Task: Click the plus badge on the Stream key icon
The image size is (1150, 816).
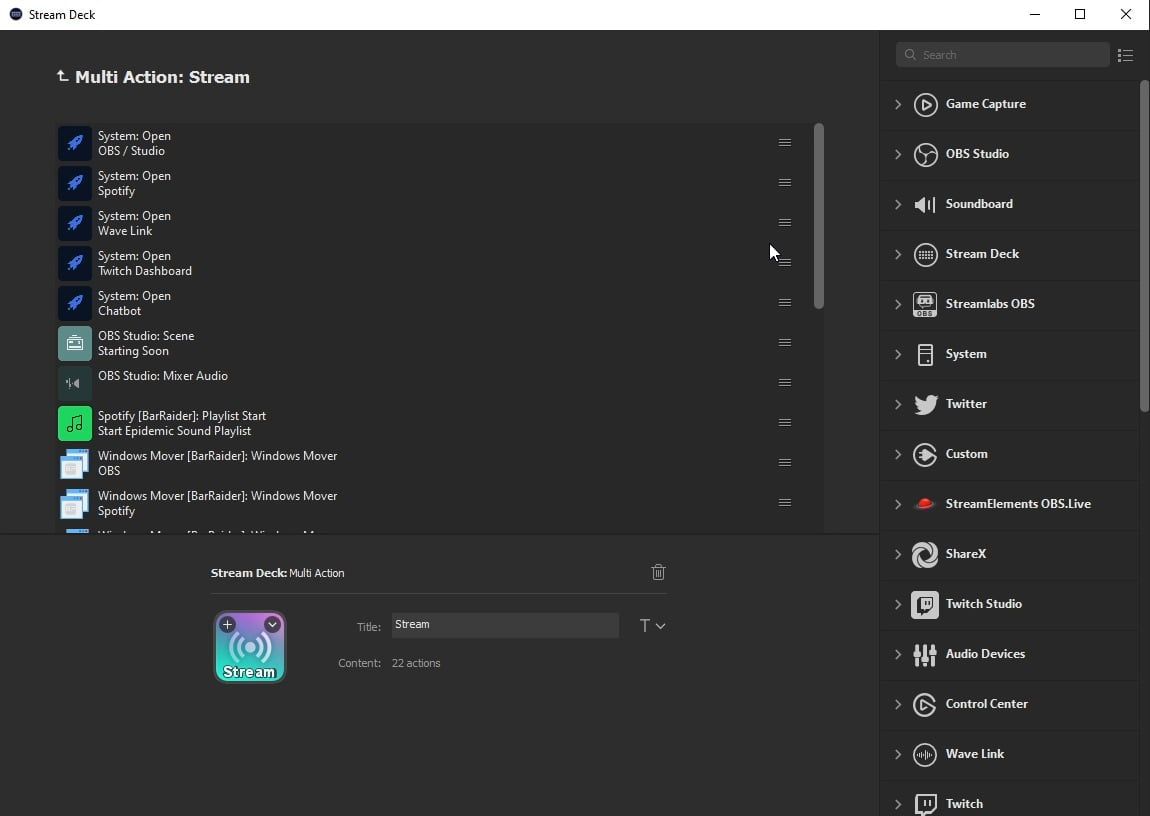Action: pos(228,625)
